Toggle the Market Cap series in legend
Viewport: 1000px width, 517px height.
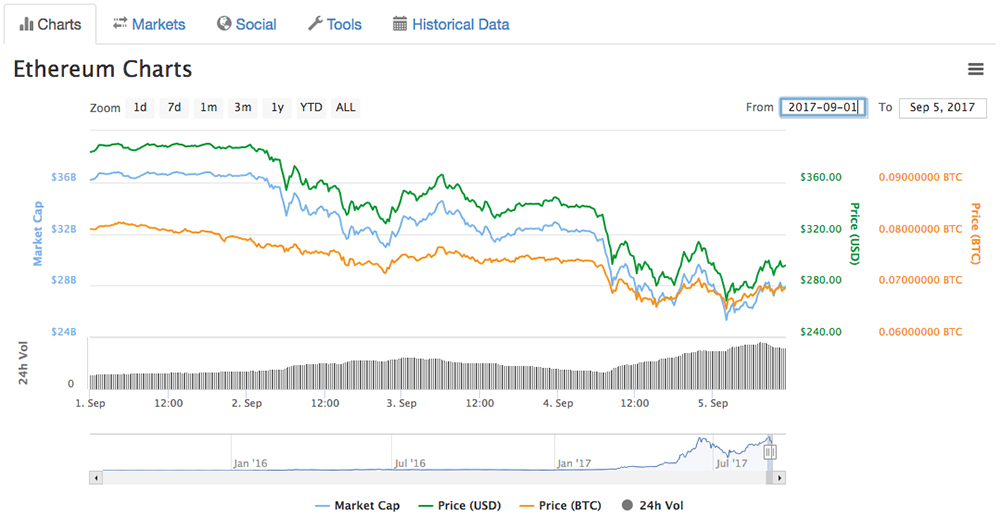358,506
